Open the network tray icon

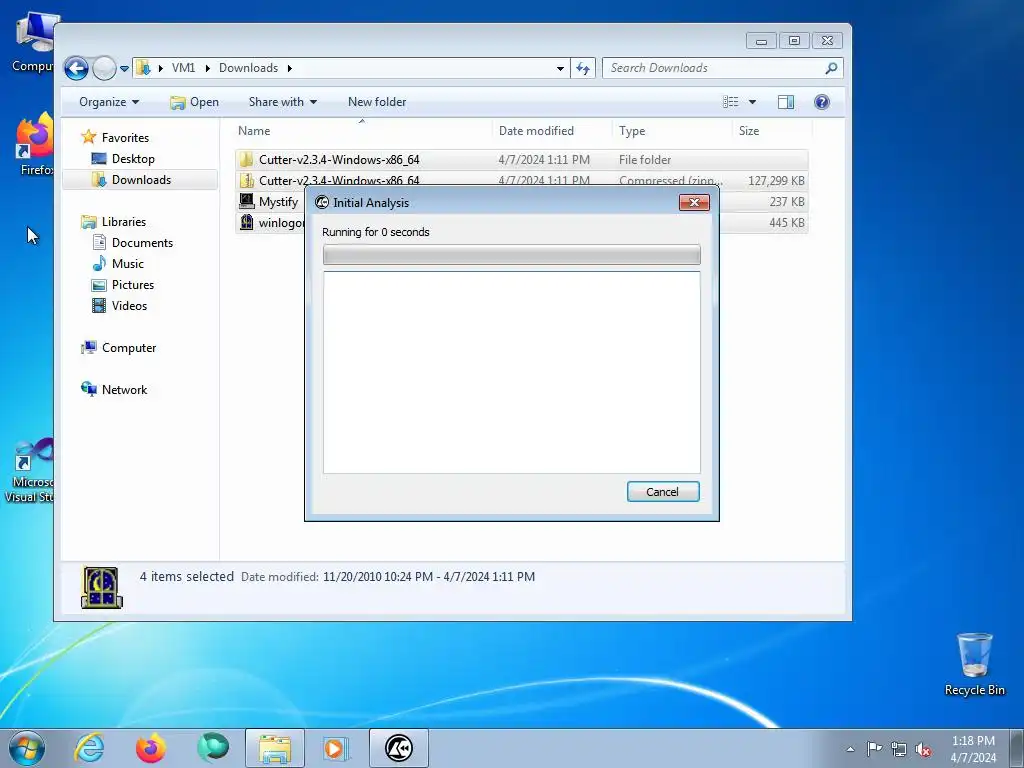pos(899,749)
